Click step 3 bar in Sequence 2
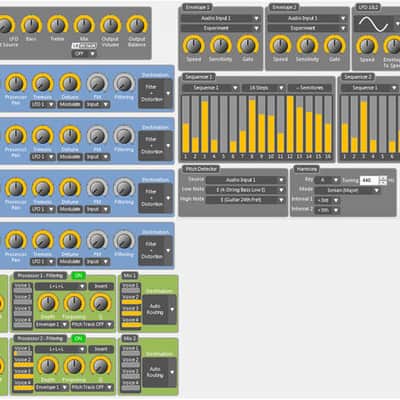 click(364, 124)
